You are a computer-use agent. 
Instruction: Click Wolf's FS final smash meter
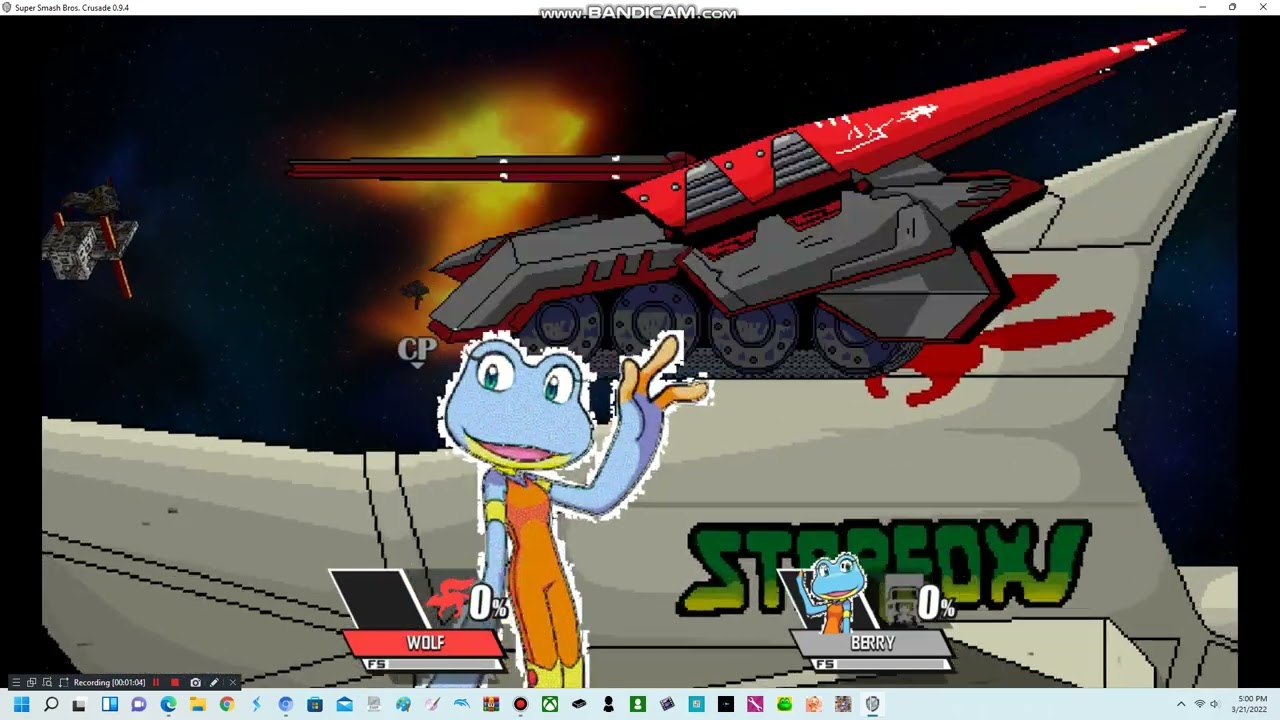(x=432, y=664)
